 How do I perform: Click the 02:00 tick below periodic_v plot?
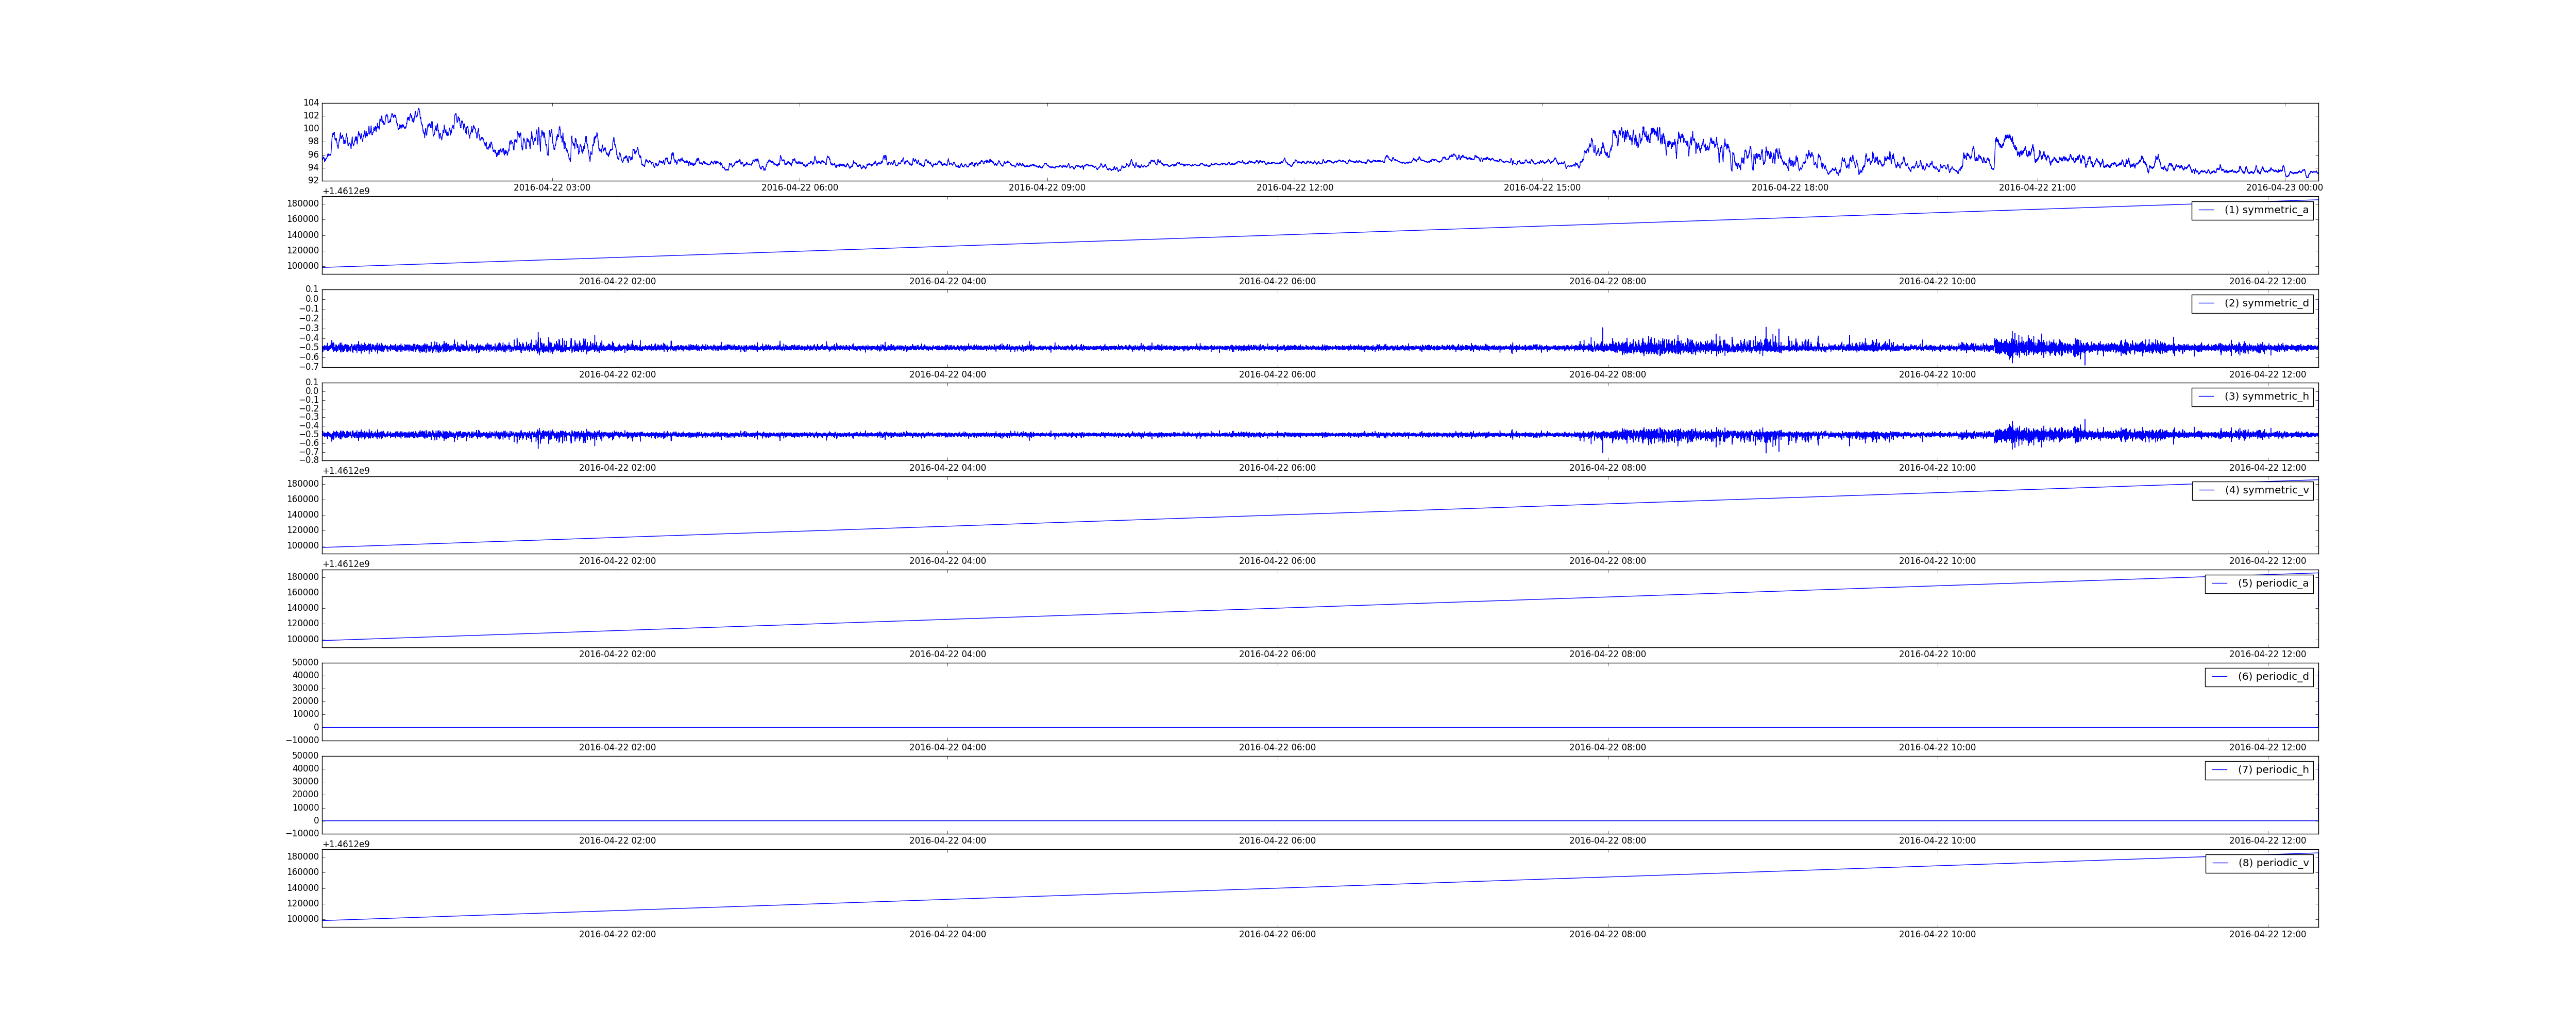pos(617,934)
